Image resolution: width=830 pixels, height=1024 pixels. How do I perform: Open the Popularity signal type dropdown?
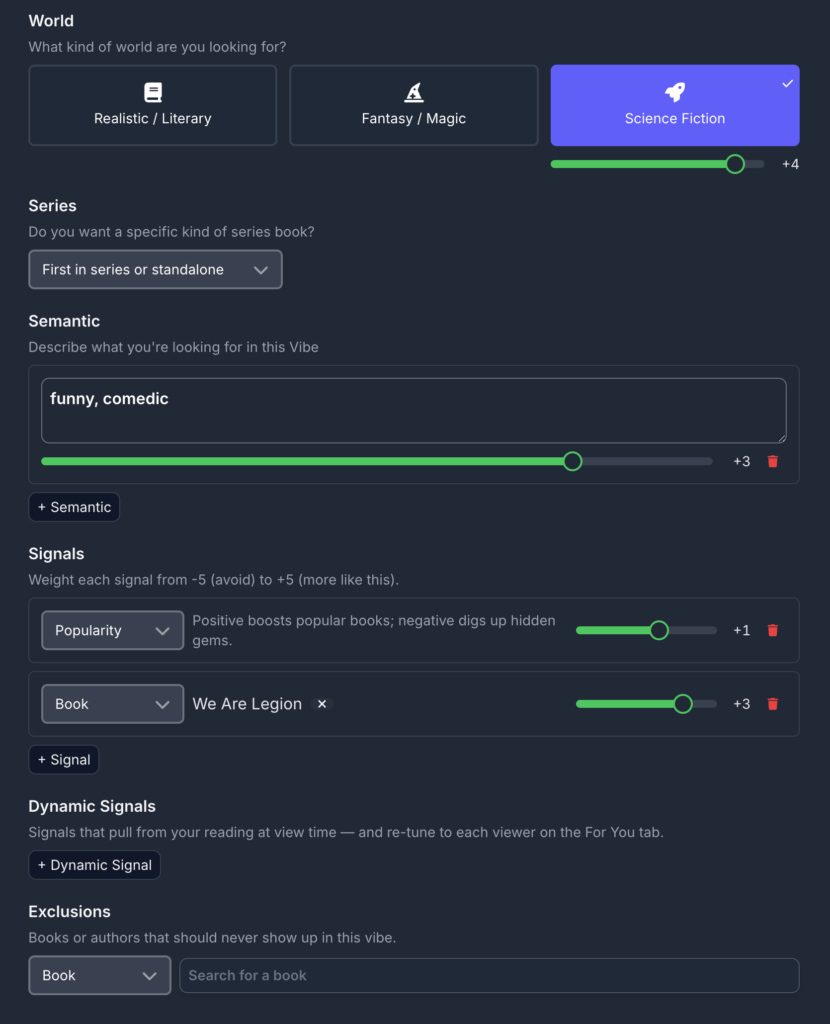tap(112, 630)
